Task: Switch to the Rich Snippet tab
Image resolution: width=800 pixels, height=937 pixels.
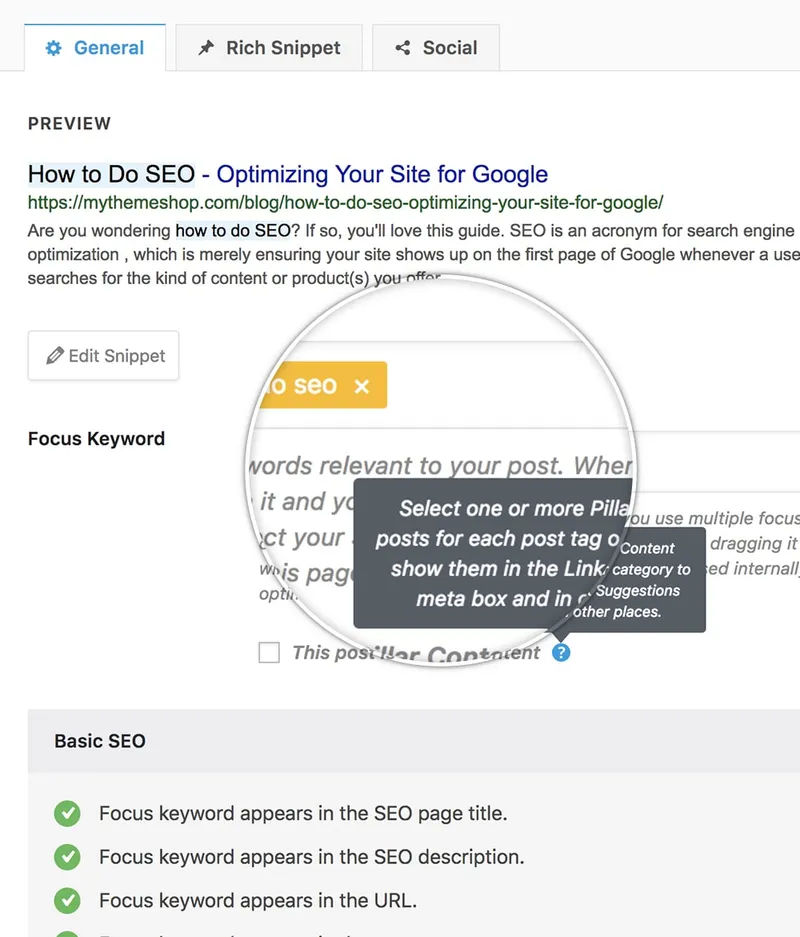Action: [268, 47]
